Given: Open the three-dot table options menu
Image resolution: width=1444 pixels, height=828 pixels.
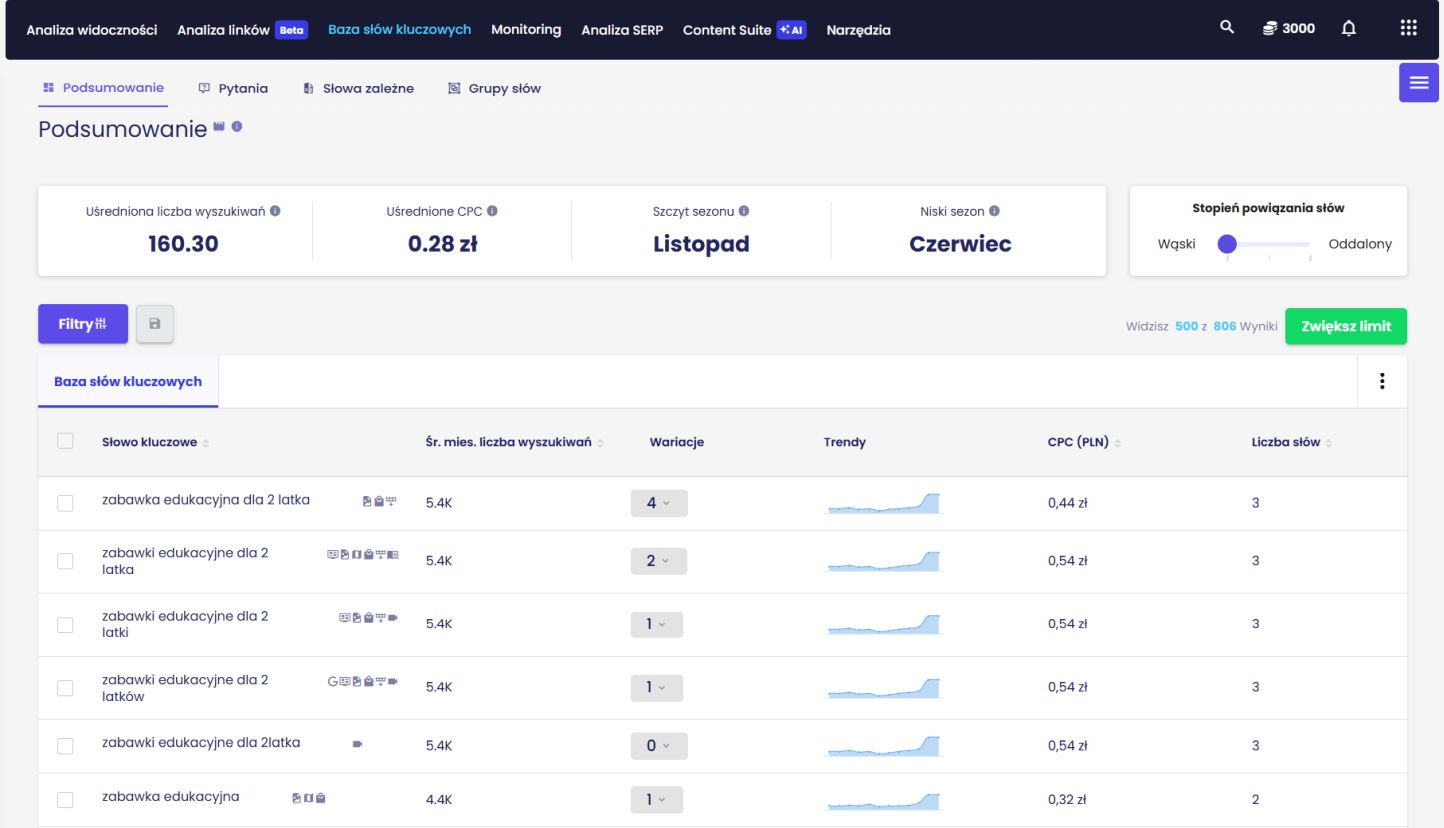Looking at the screenshot, I should coord(1382,381).
